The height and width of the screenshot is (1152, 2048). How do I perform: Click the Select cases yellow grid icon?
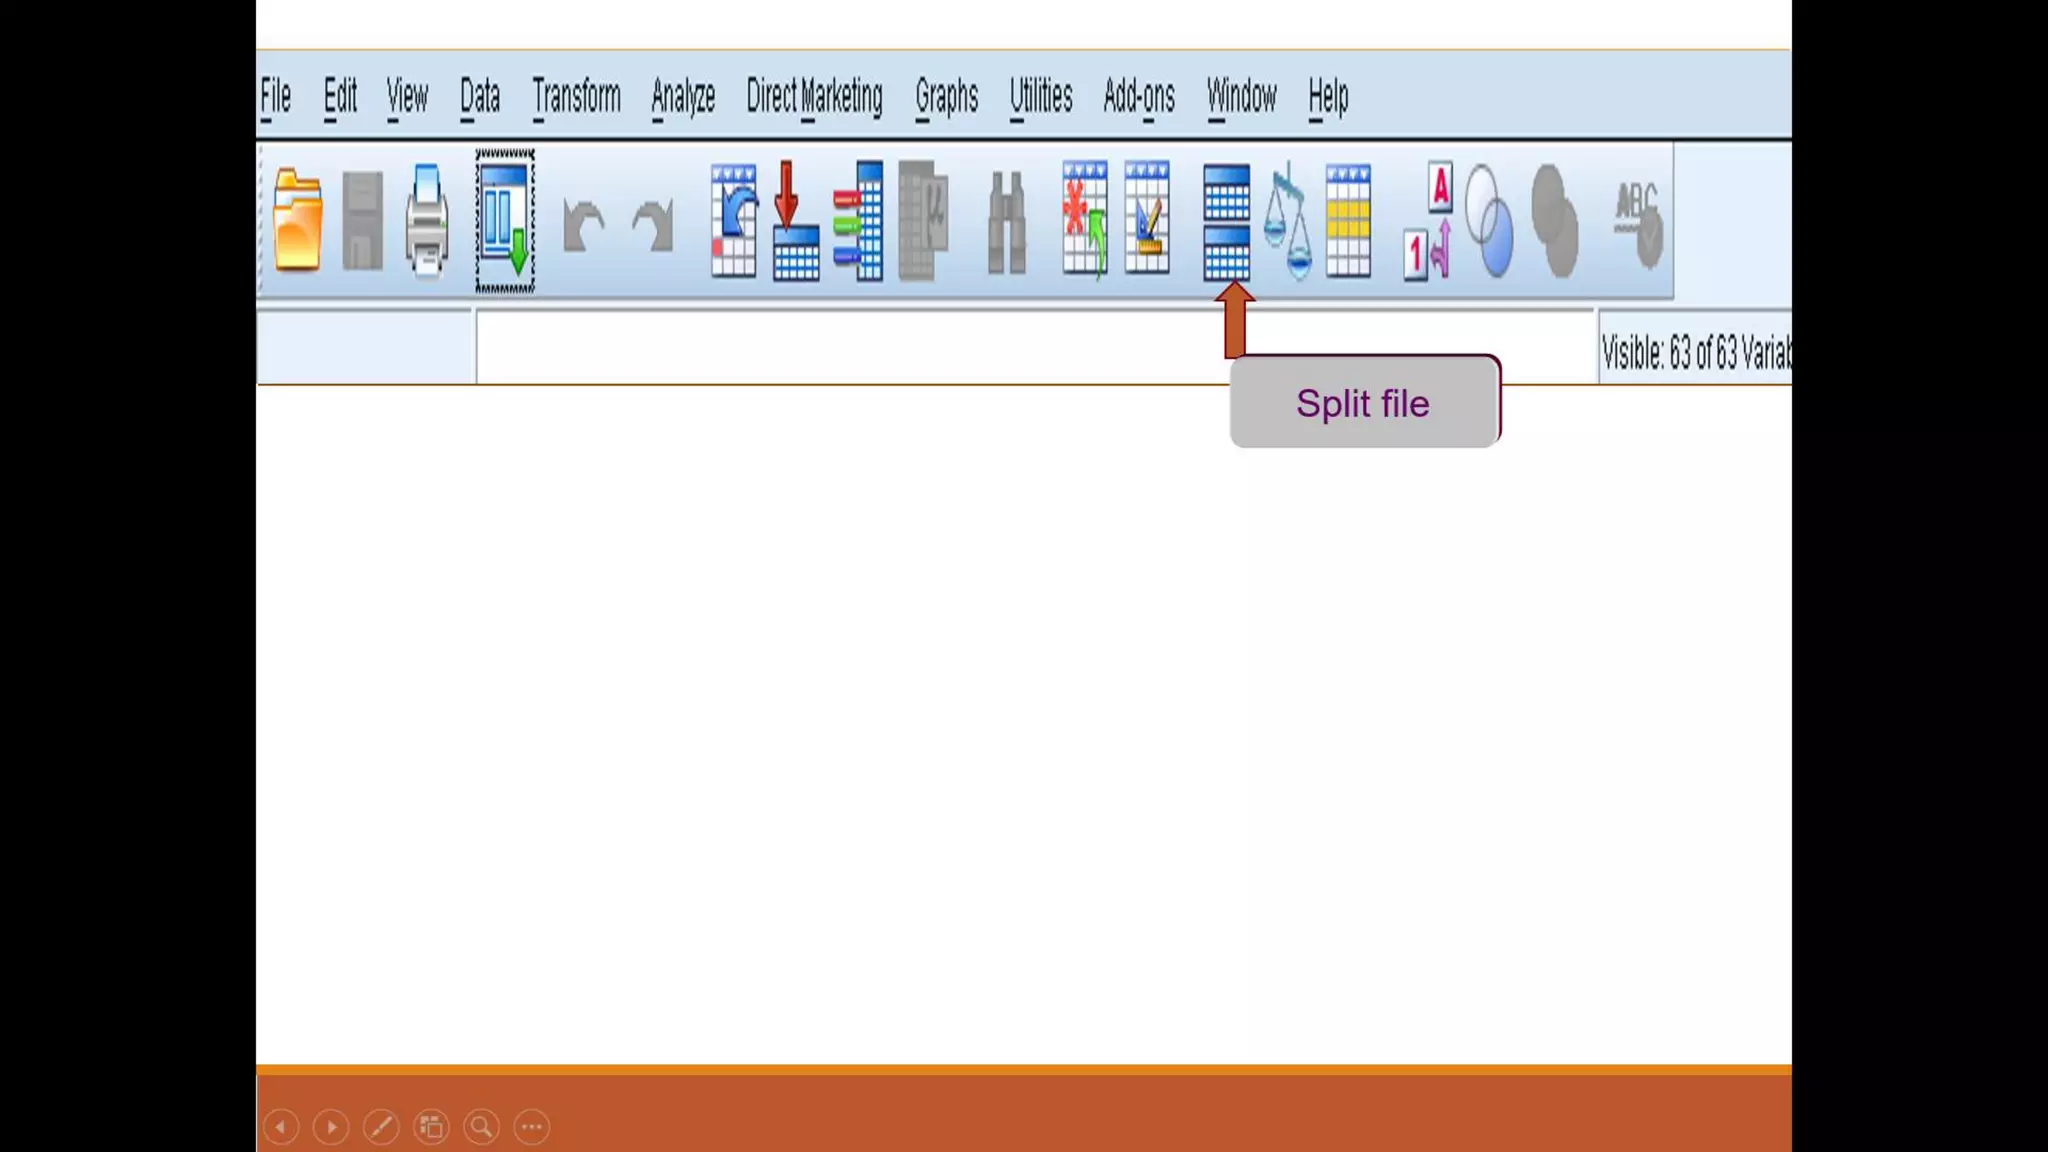tap(1348, 221)
